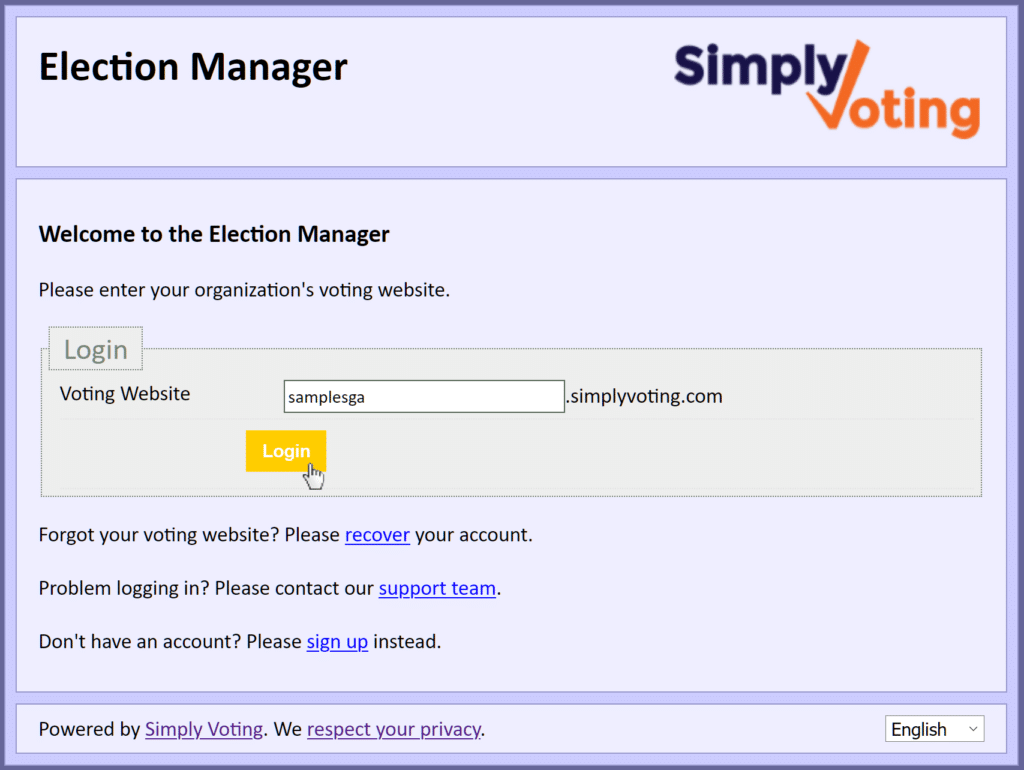1024x770 pixels.
Task: Click the Voting Website field label
Action: (125, 394)
